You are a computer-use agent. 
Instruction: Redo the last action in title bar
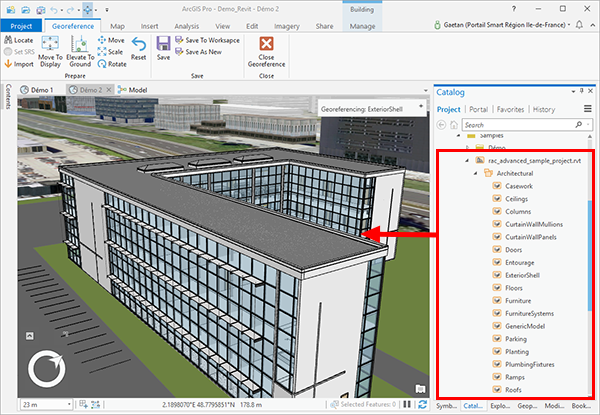(x=71, y=9)
